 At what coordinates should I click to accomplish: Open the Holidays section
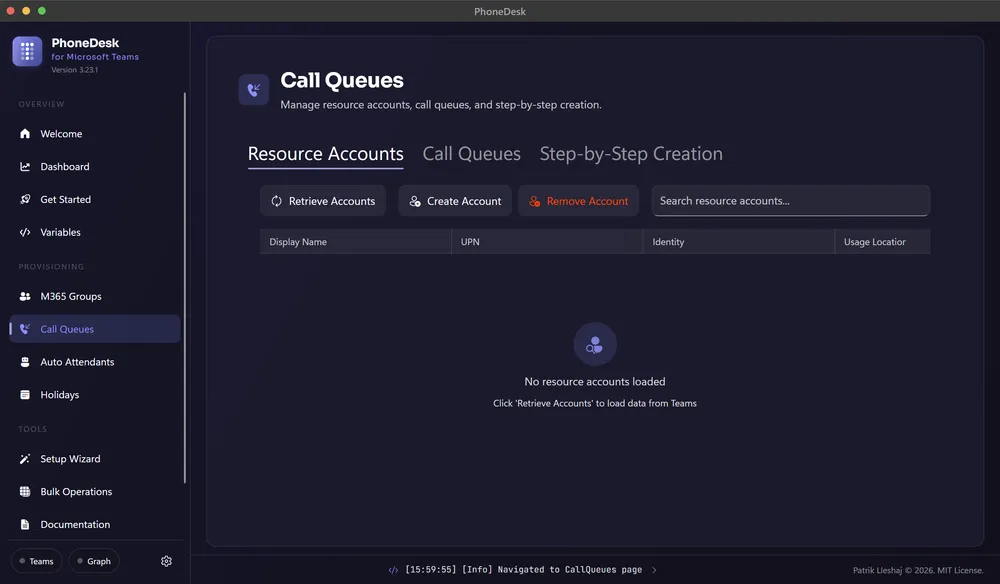(x=94, y=395)
